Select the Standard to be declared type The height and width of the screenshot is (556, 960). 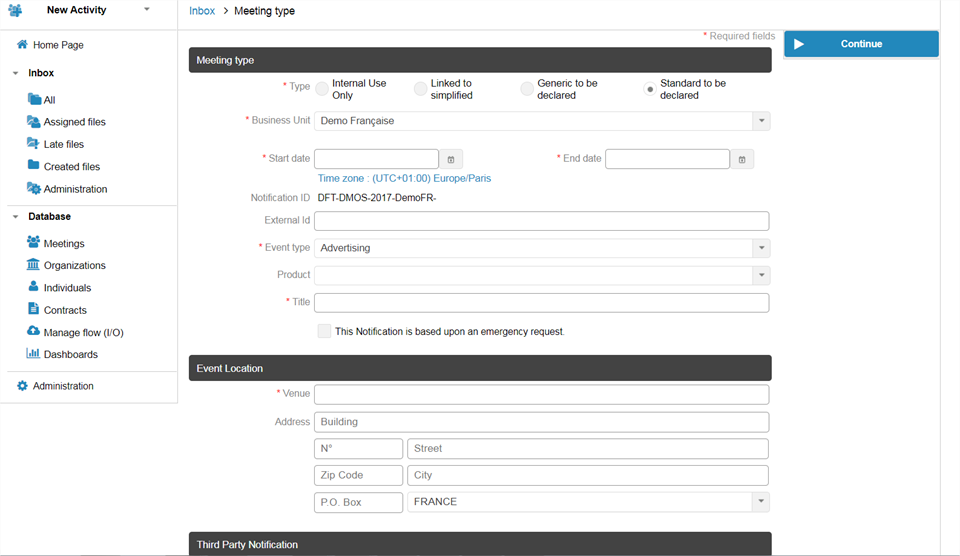point(650,89)
